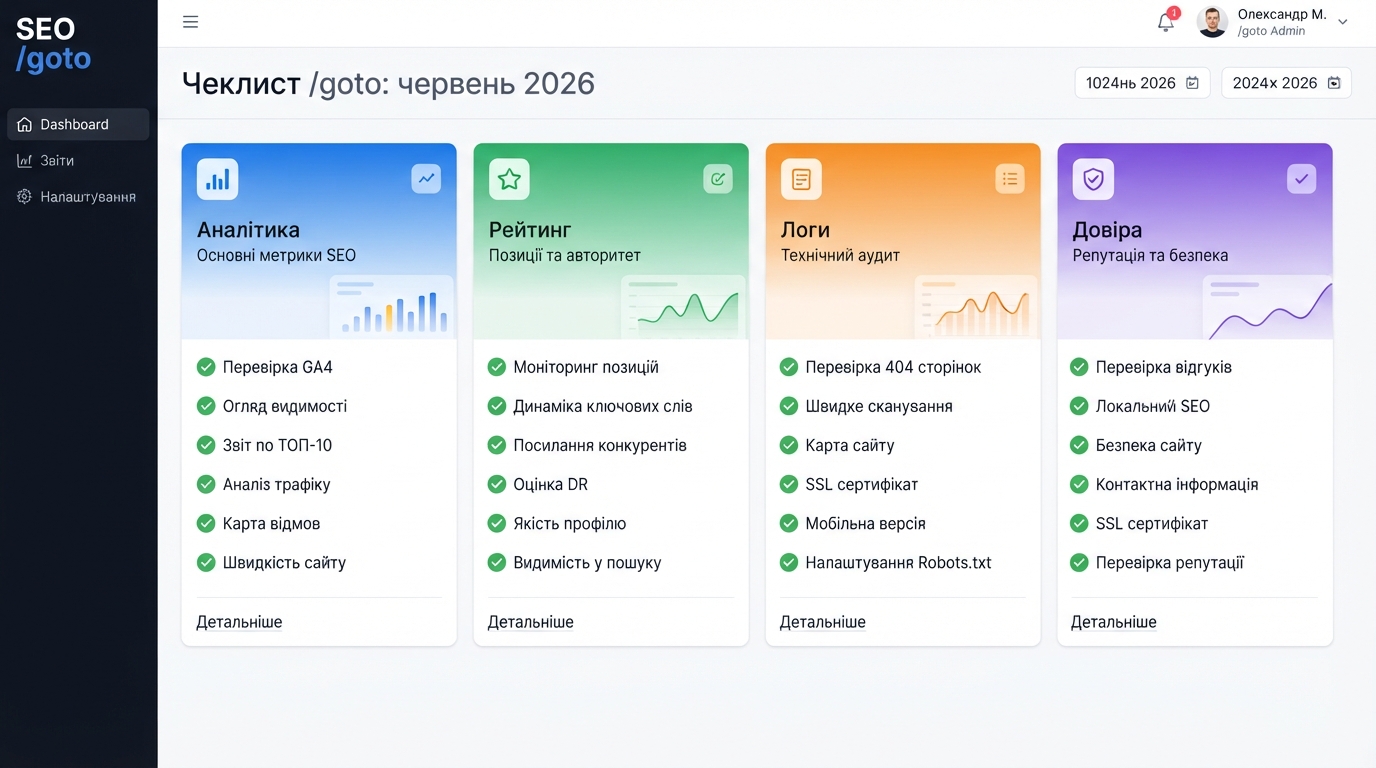Click the Логи card title
The height and width of the screenshot is (768, 1376).
(805, 230)
